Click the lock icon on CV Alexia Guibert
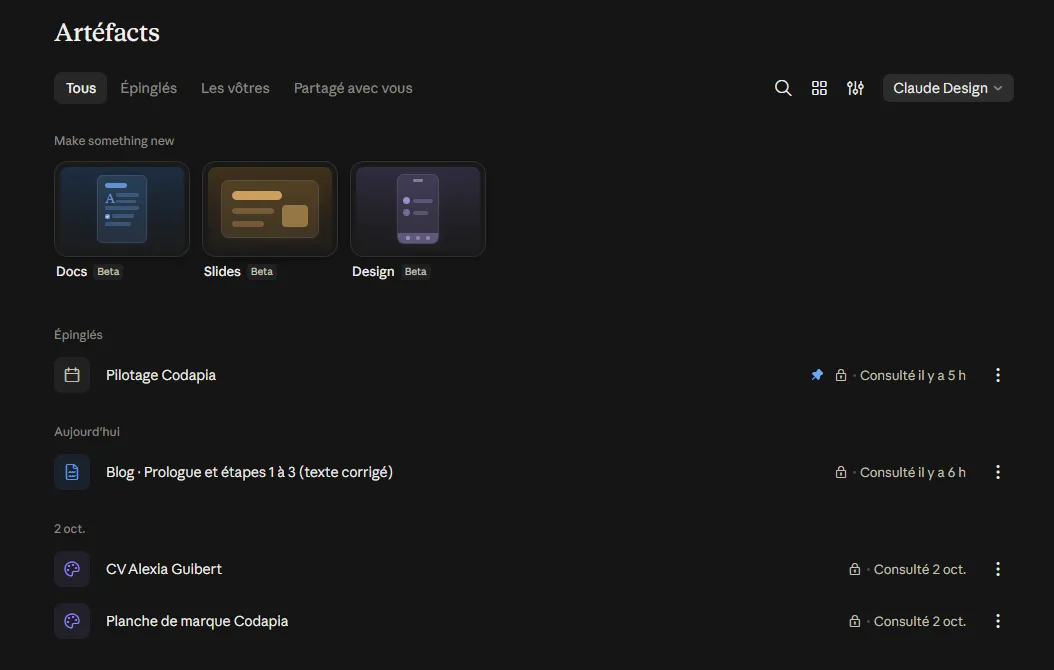This screenshot has height=670, width=1054. [854, 569]
